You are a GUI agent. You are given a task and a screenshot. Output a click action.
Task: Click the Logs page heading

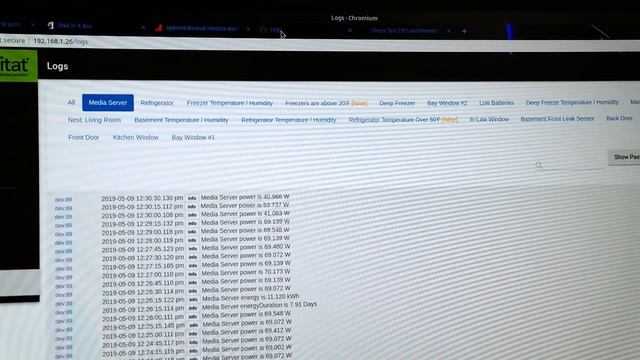click(58, 66)
